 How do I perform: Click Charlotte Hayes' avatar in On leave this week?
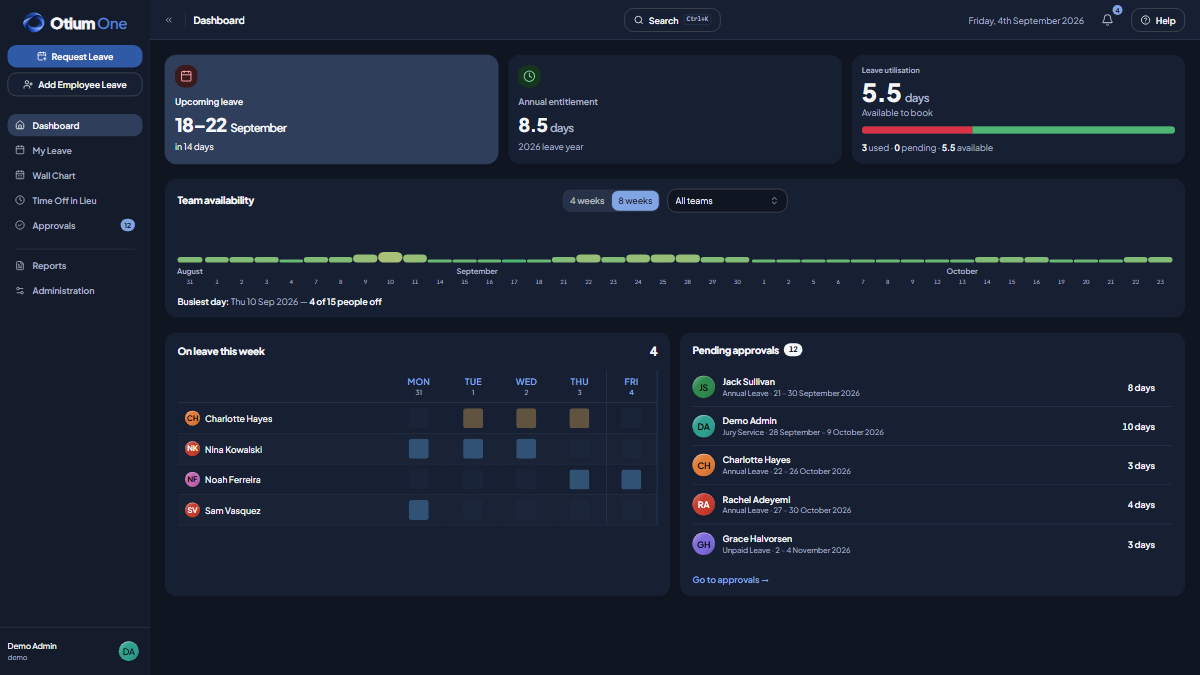193,419
